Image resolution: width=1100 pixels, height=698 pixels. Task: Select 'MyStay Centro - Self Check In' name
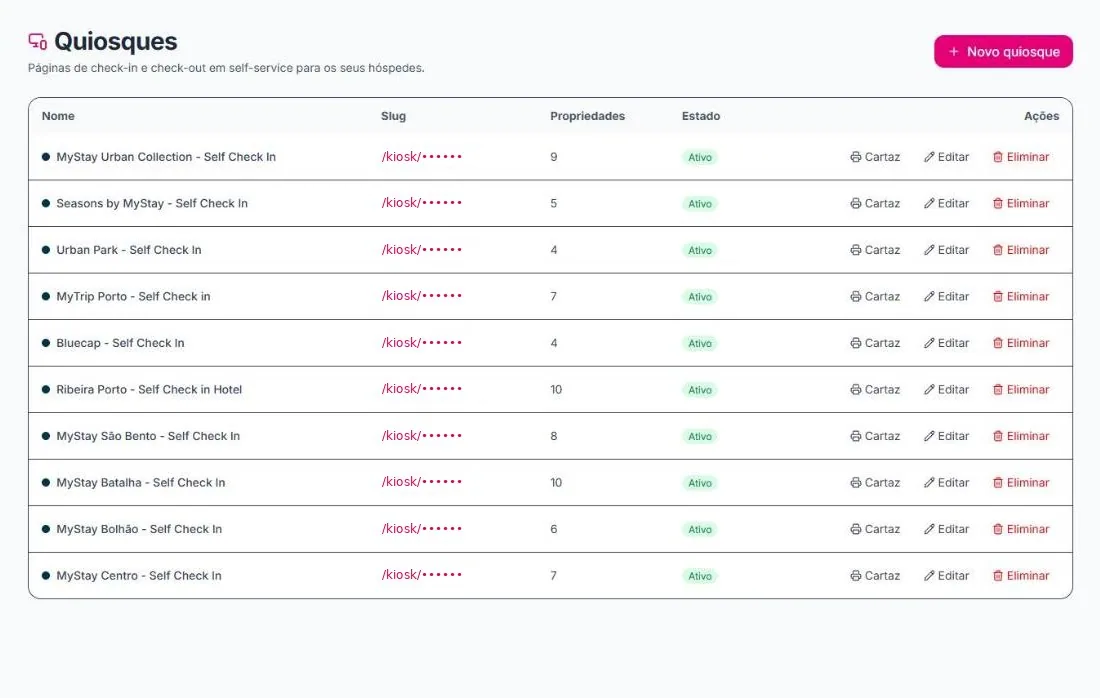[x=139, y=576]
